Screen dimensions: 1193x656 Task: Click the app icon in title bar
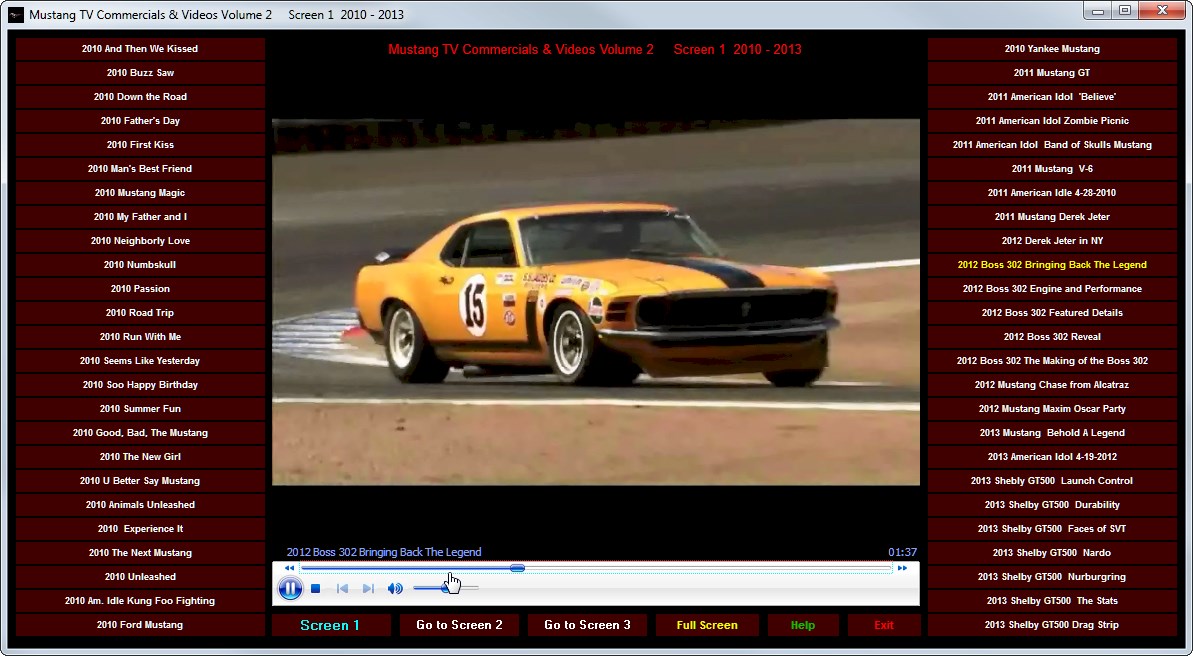click(15, 14)
